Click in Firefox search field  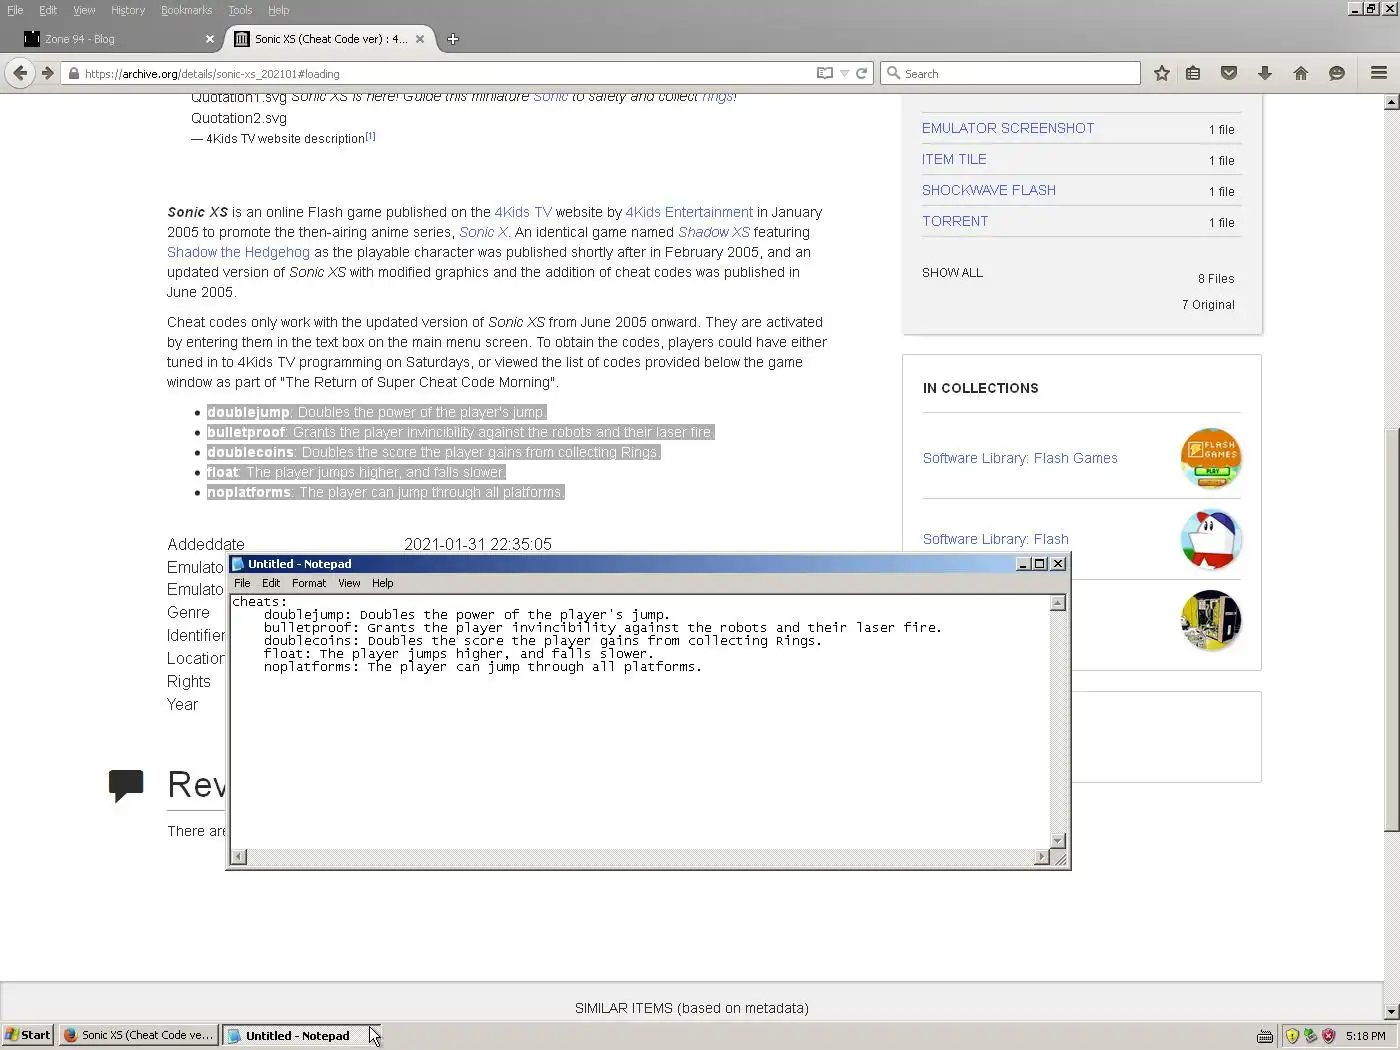[1010, 73]
